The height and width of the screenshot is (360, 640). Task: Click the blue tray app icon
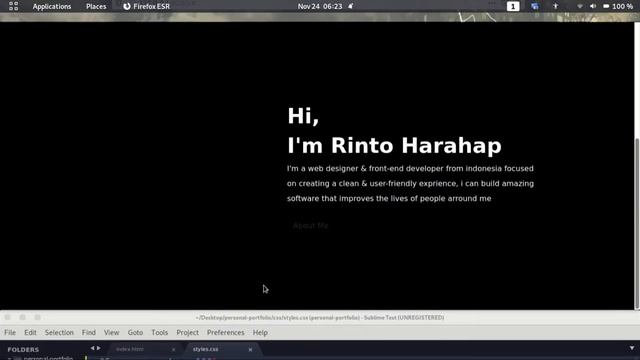(x=535, y=7)
